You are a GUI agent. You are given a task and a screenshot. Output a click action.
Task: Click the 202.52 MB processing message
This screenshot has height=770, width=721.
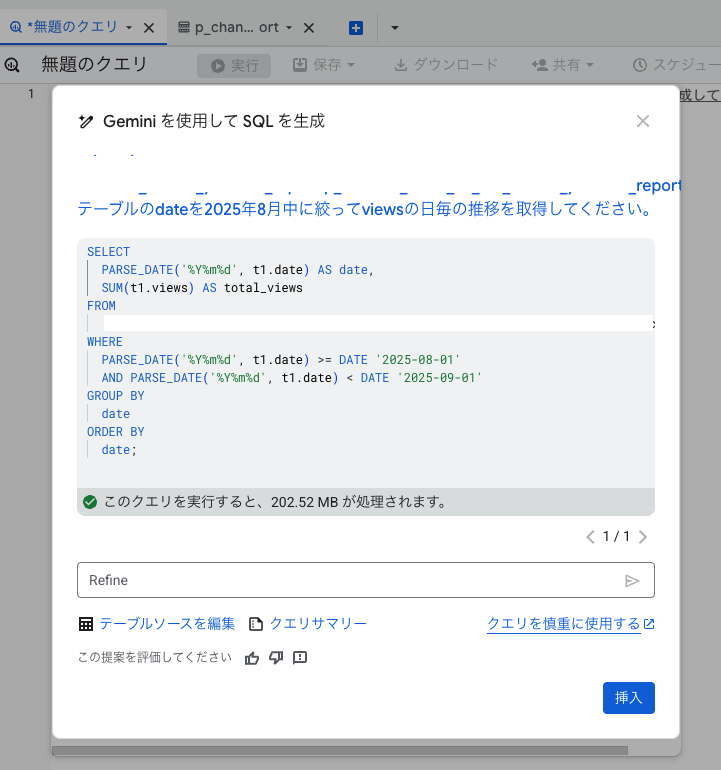(275, 502)
